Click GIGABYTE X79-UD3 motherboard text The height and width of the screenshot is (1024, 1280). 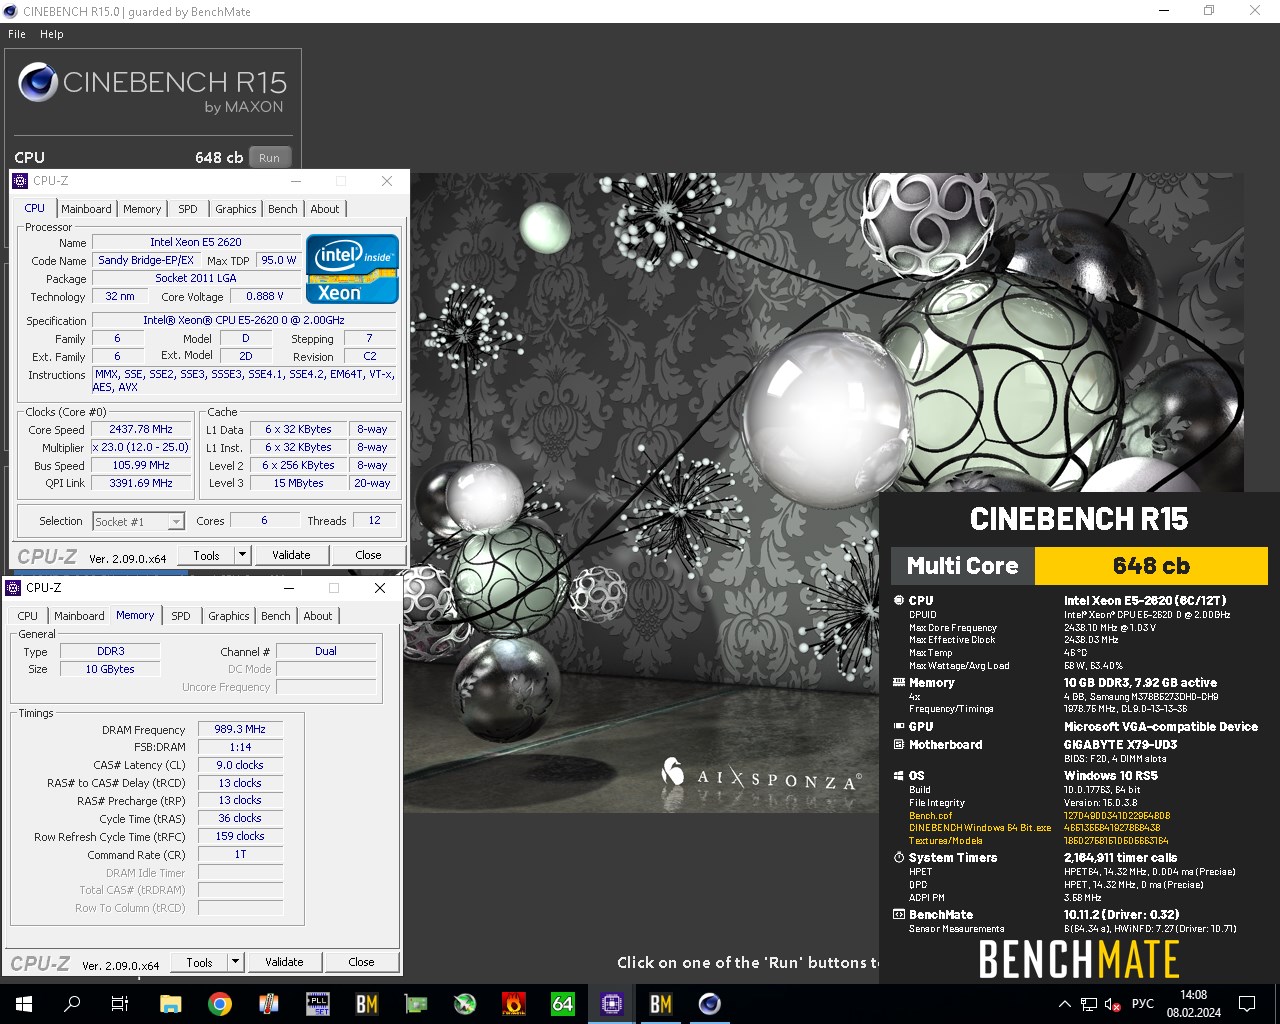click(1120, 745)
